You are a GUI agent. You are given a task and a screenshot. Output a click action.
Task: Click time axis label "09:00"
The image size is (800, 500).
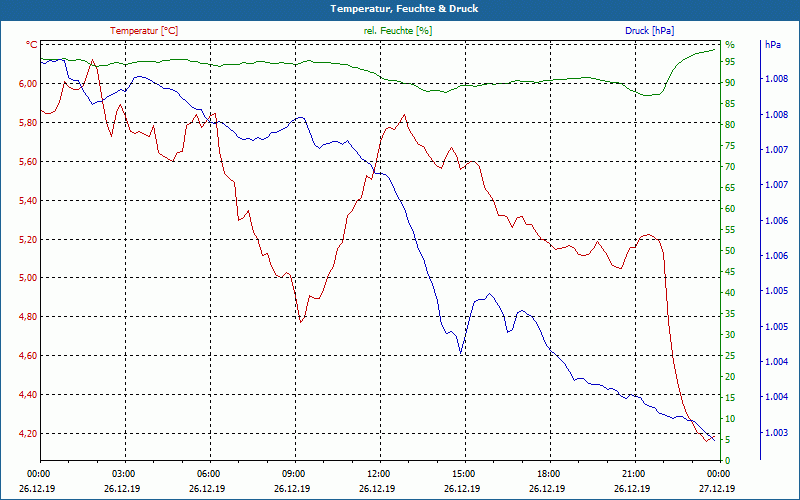click(x=293, y=474)
